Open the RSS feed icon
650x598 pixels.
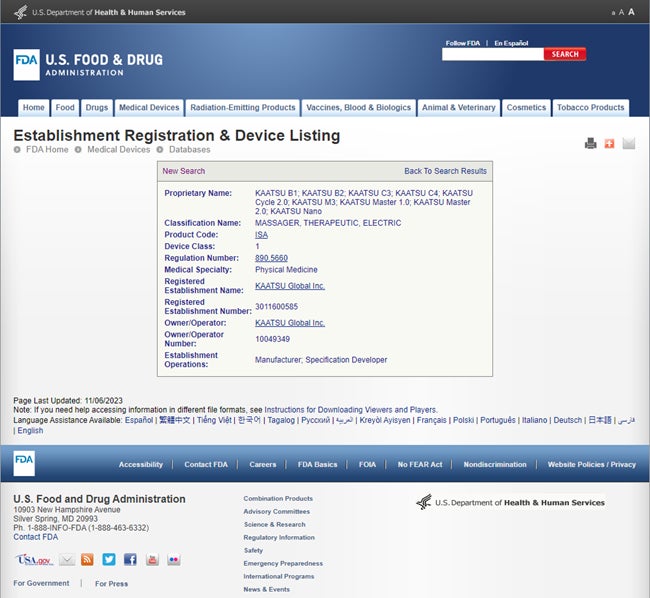(87, 559)
